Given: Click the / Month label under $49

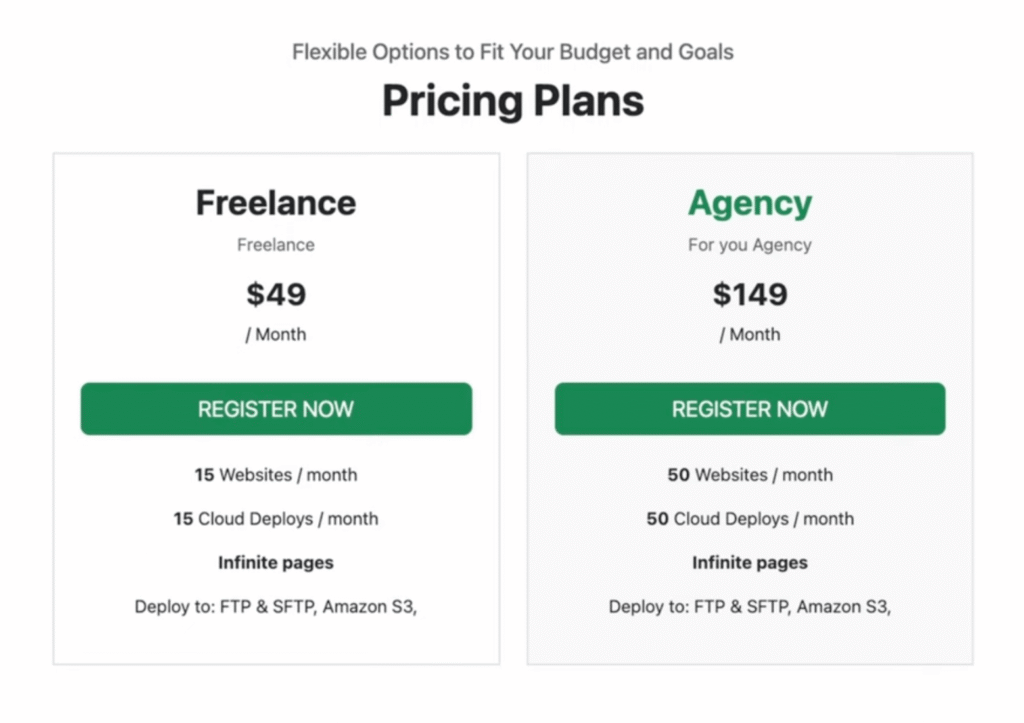Looking at the screenshot, I should (276, 335).
